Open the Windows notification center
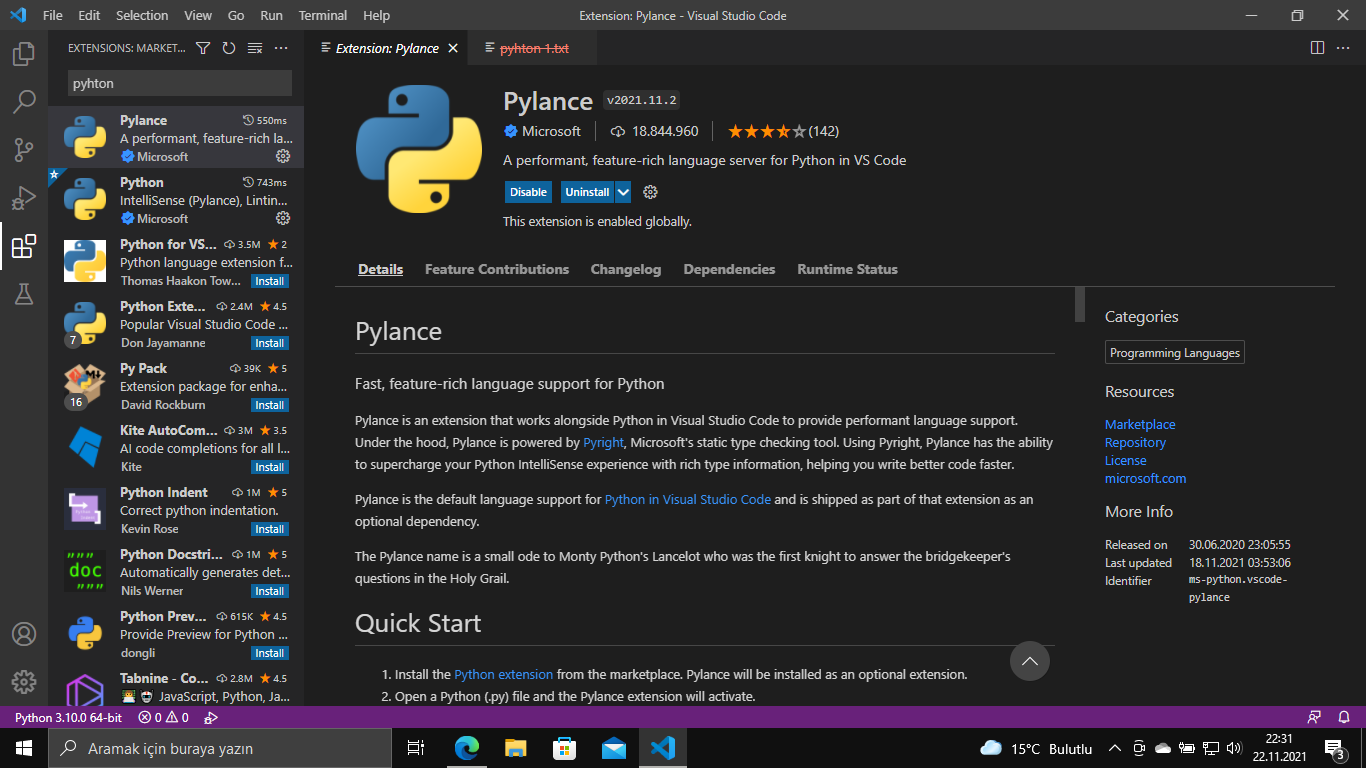This screenshot has width=1366, height=768. (1334, 748)
